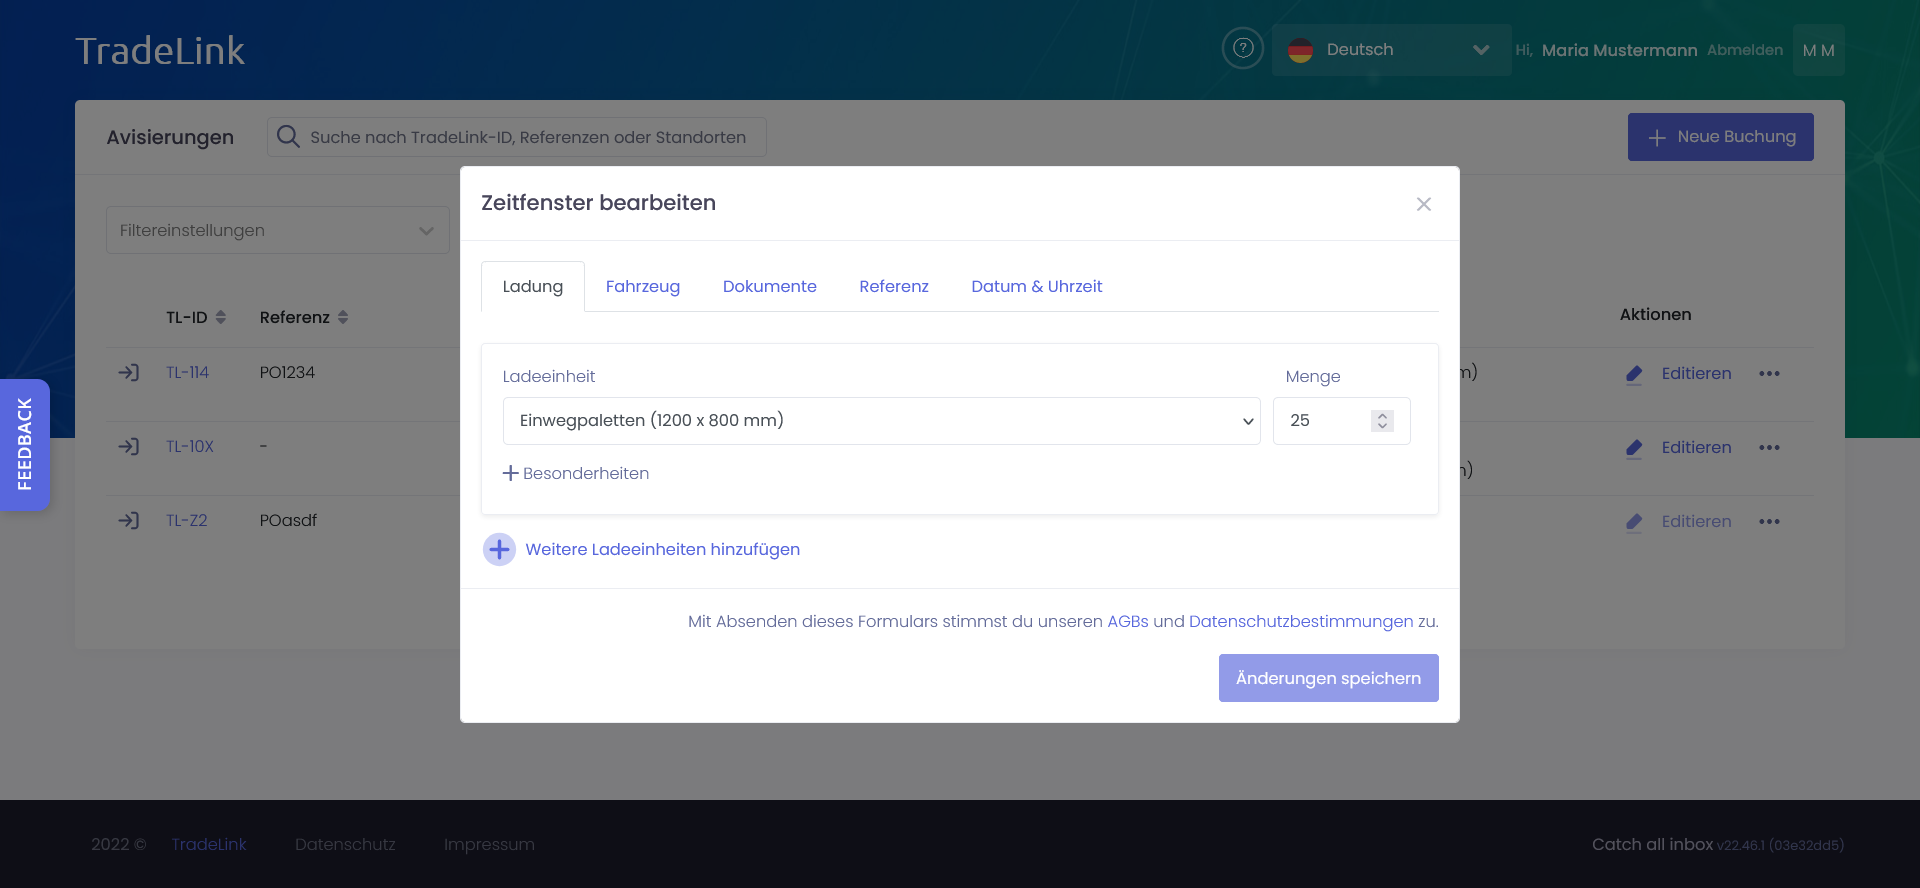The width and height of the screenshot is (1920, 888).
Task: Close the Zeitfenster bearbeiten dialog
Action: 1423,204
